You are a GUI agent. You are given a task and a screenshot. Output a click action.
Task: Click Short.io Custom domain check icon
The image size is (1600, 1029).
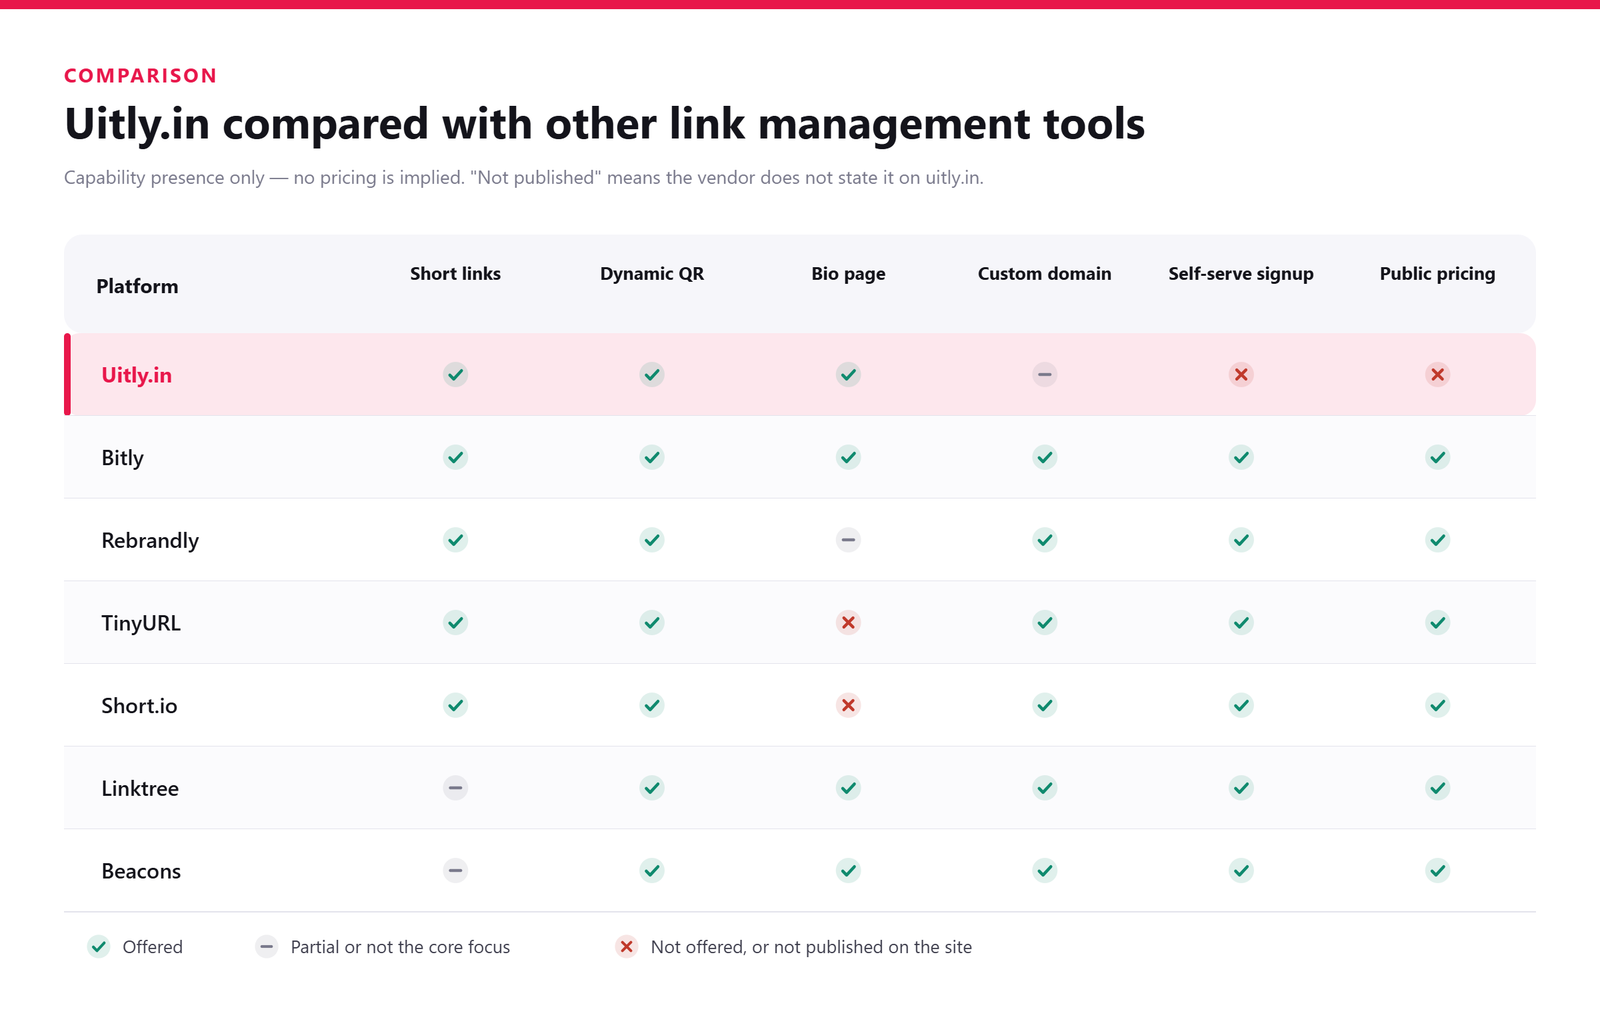(x=1045, y=705)
